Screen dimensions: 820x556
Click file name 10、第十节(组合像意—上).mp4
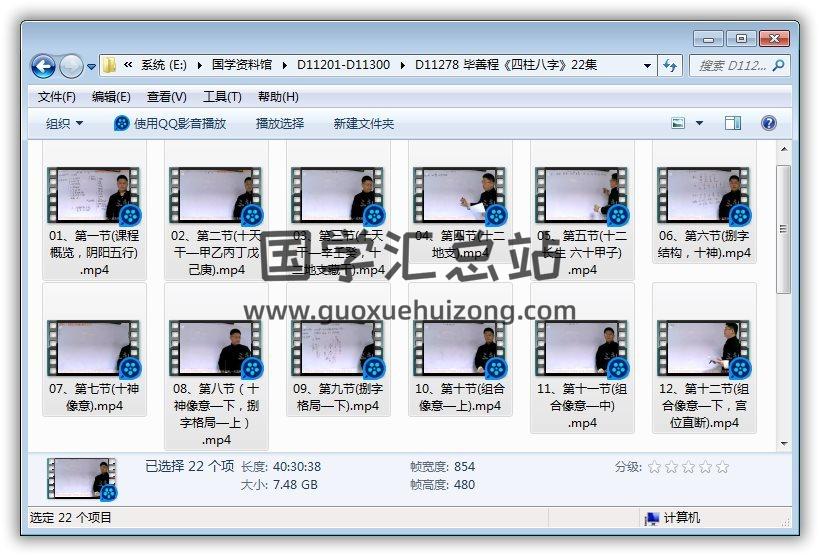point(460,397)
